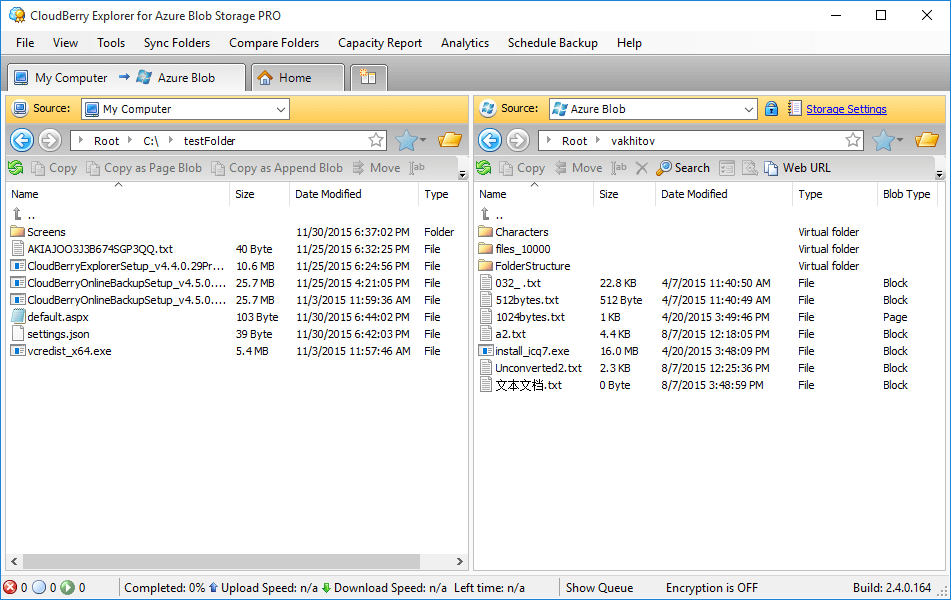Click the encryption lock icon
951x600 pixels.
point(771,109)
